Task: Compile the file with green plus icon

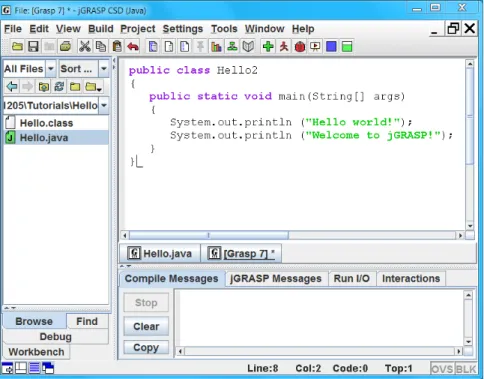Action: click(x=268, y=46)
